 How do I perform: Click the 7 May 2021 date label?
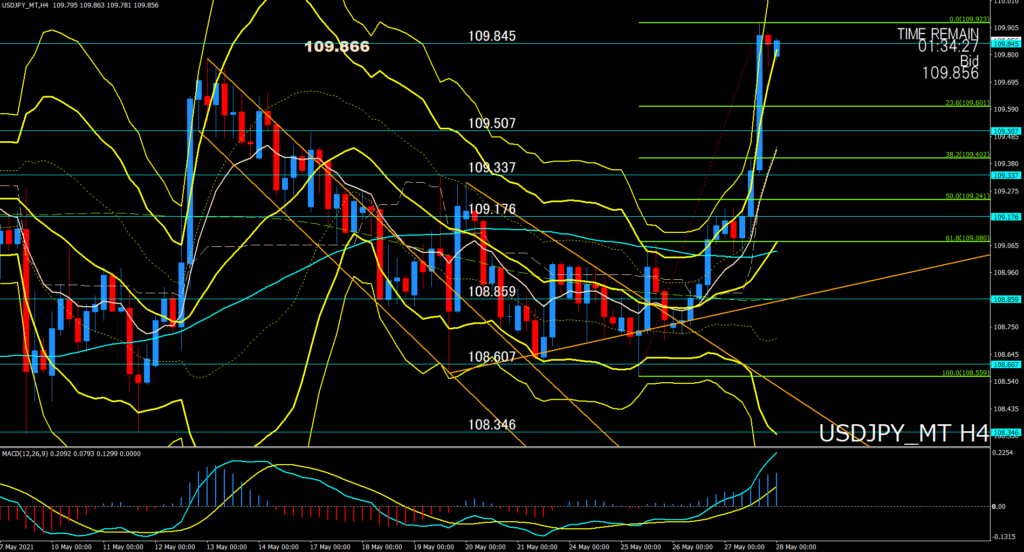point(17,547)
